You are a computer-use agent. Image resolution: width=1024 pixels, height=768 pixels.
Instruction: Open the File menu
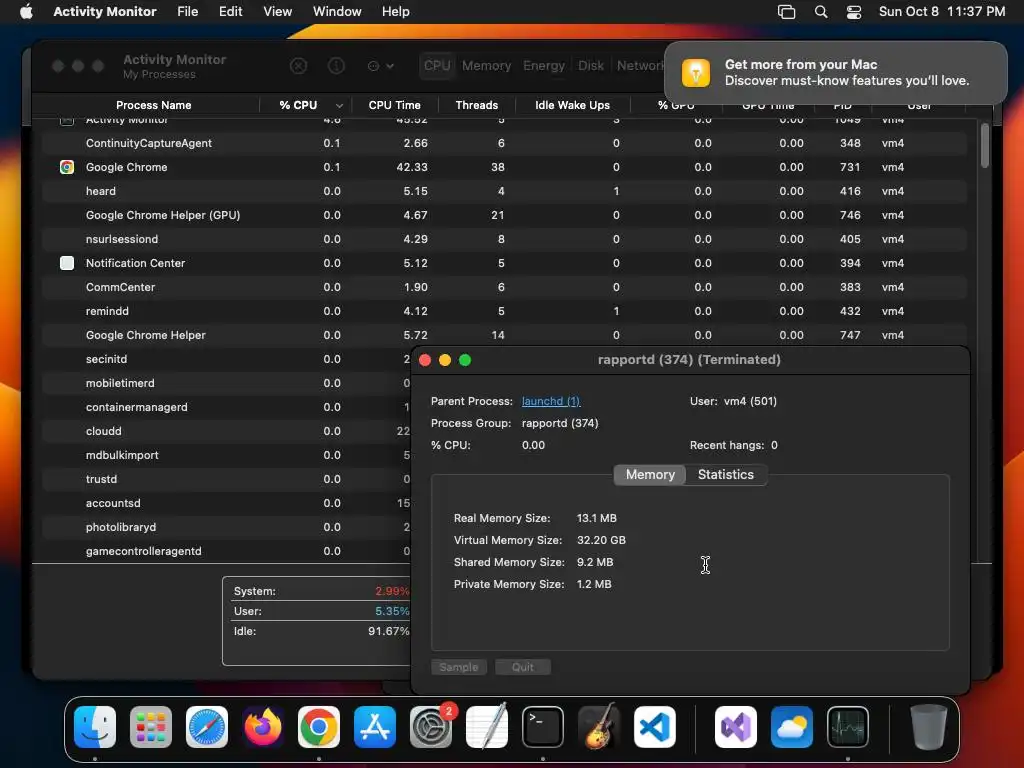click(187, 11)
